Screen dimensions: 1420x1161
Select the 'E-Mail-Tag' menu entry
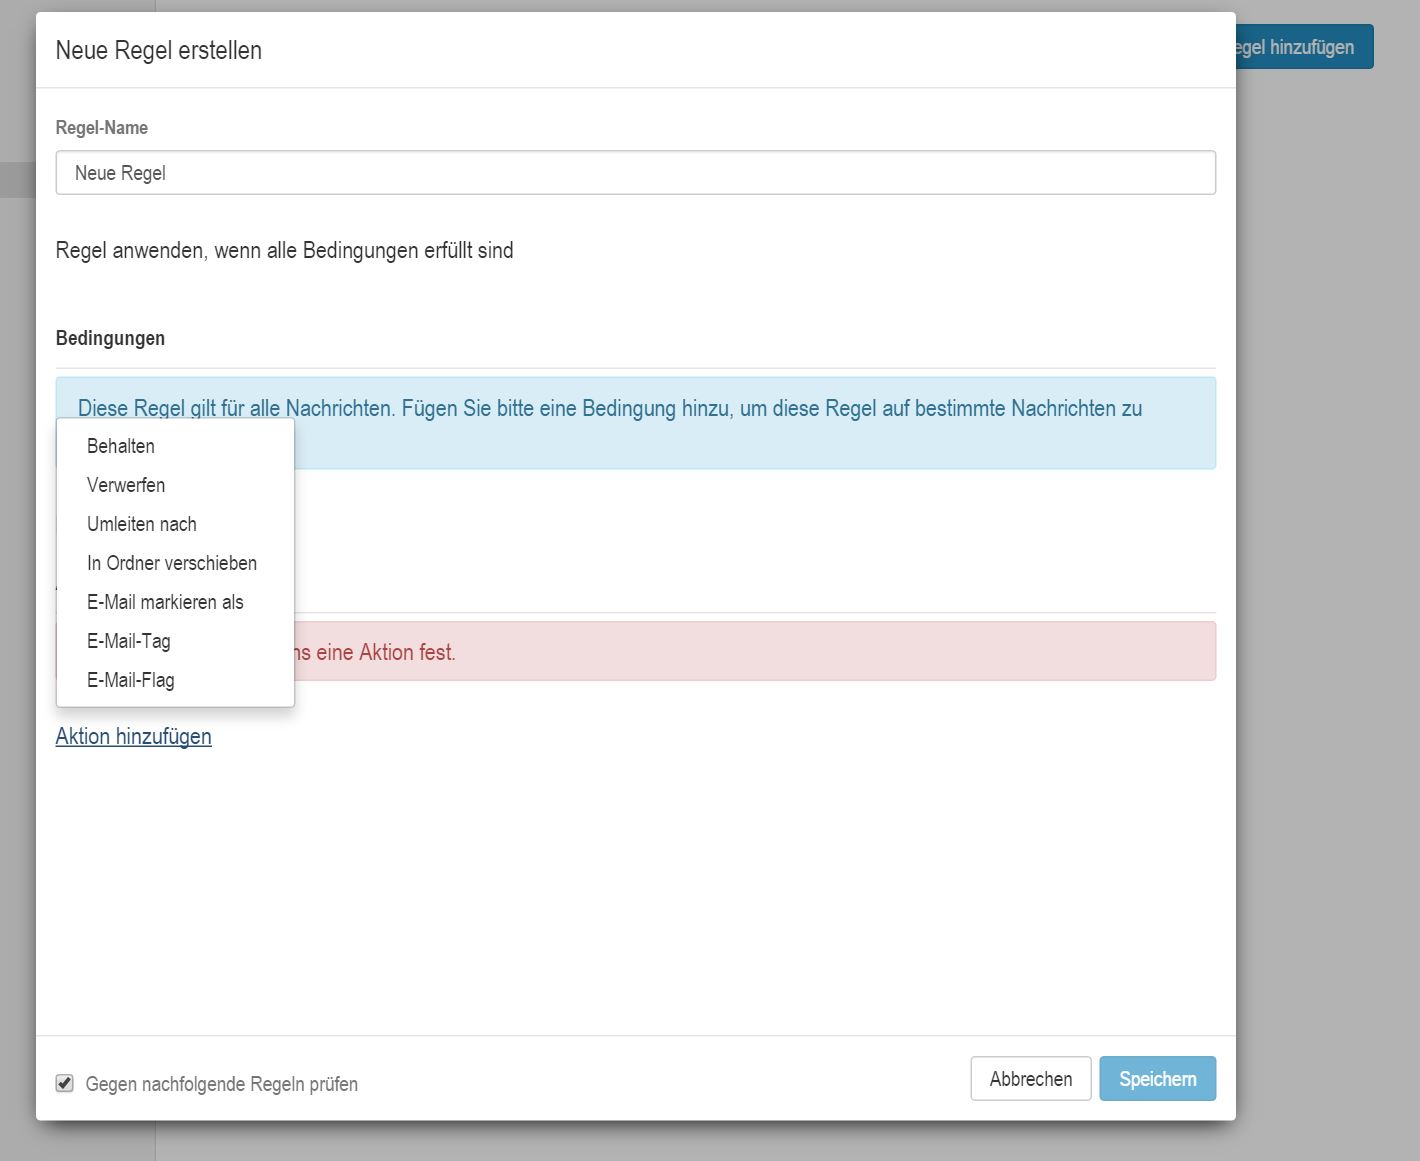click(x=129, y=641)
